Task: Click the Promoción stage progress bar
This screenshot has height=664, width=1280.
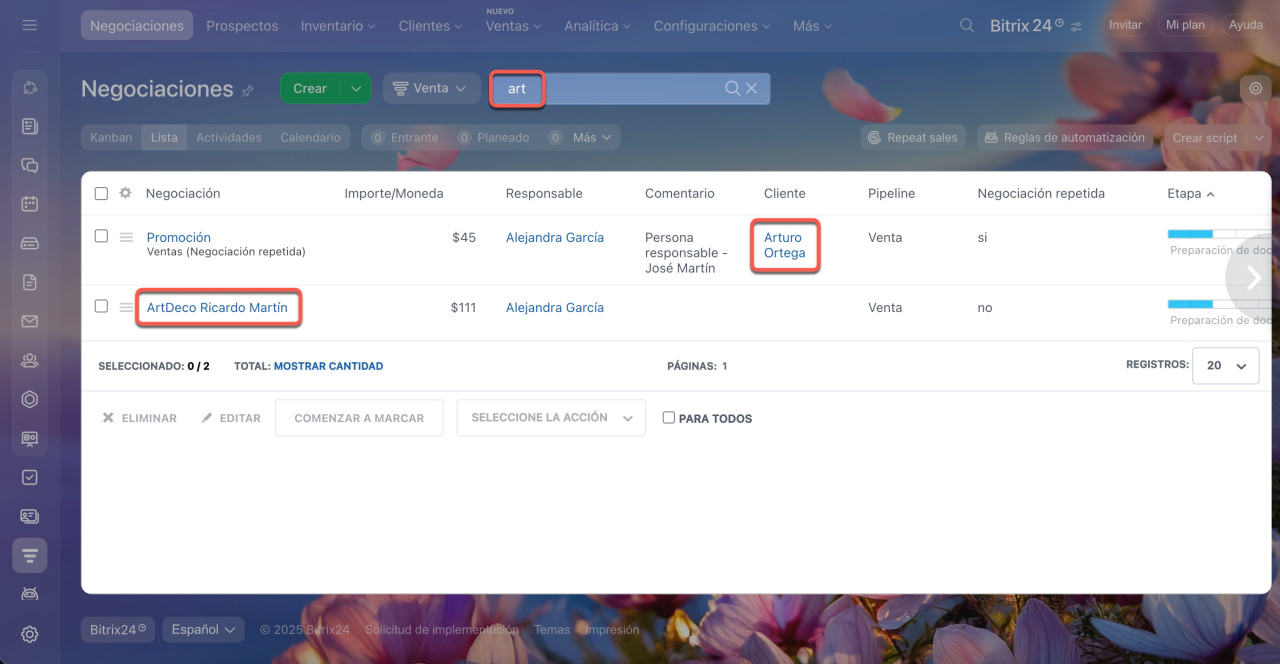Action: [x=1220, y=234]
